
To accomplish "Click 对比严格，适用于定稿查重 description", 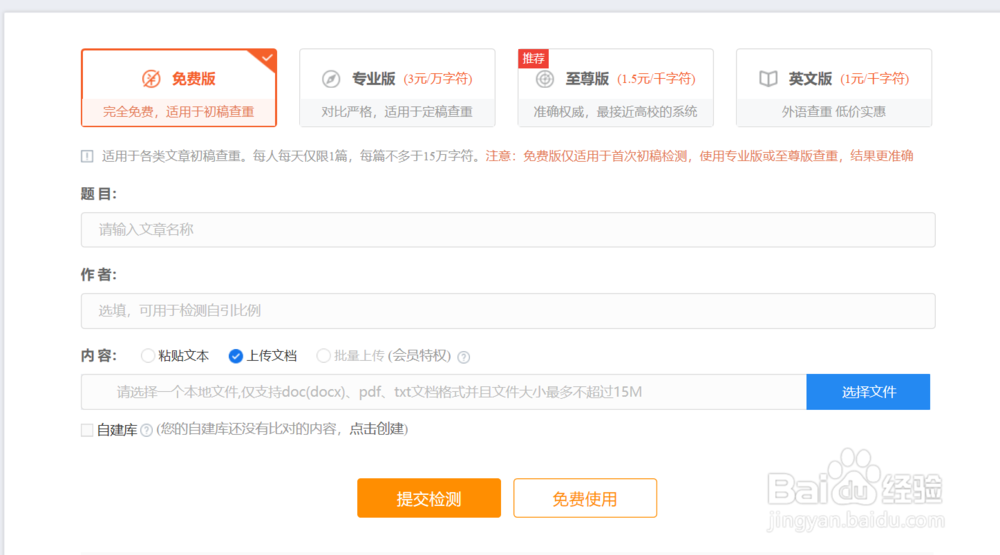I will point(397,112).
